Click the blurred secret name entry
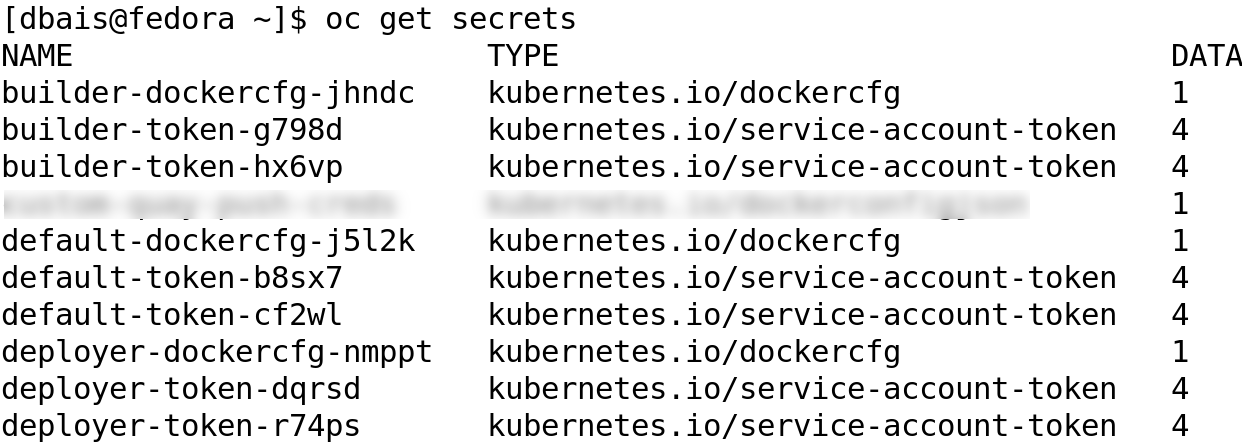Image resolution: width=1242 pixels, height=444 pixels. tap(200, 204)
